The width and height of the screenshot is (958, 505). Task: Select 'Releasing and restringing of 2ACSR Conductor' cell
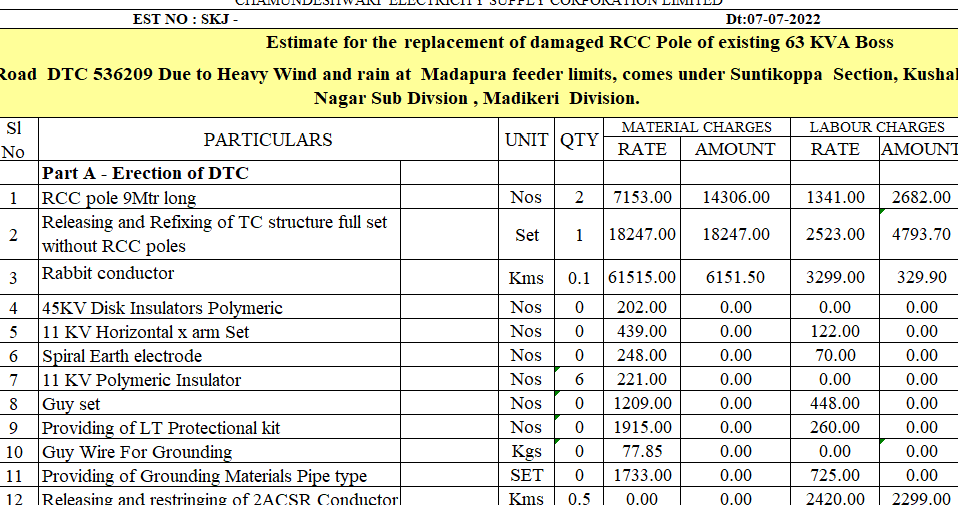[220, 496]
